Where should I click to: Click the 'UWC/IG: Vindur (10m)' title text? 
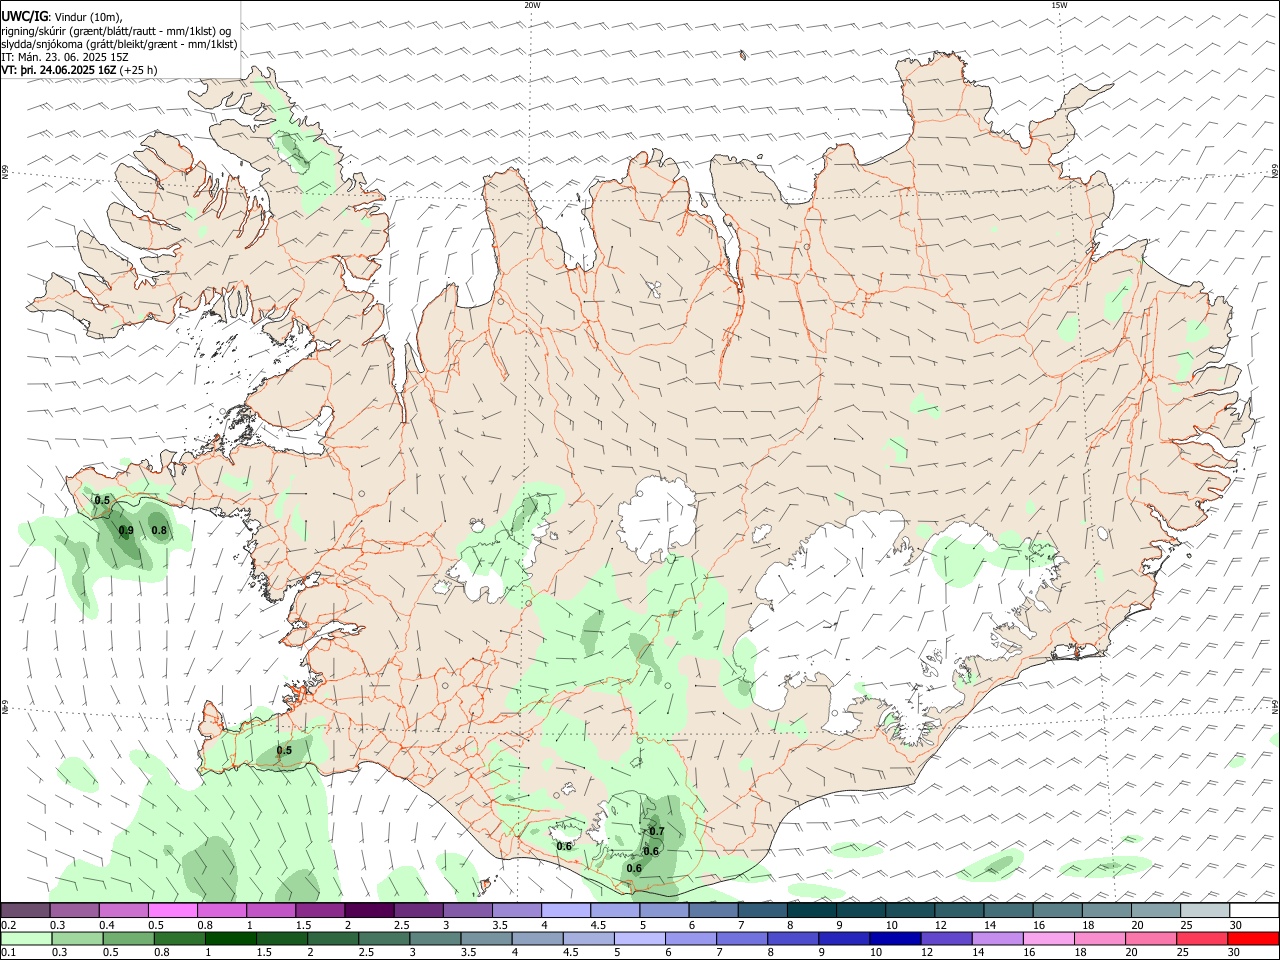pyautogui.click(x=62, y=16)
